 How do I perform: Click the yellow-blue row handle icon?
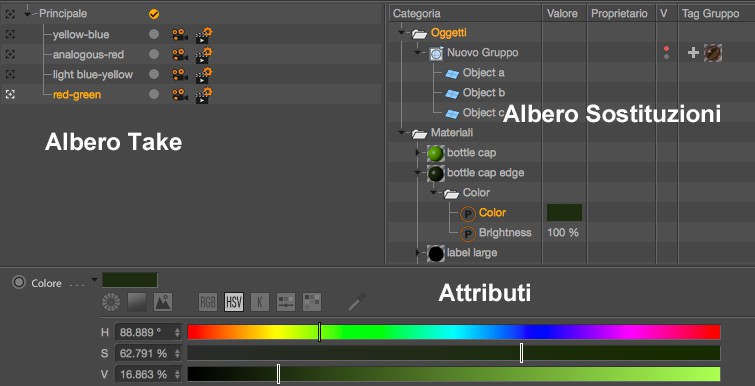[x=10, y=34]
